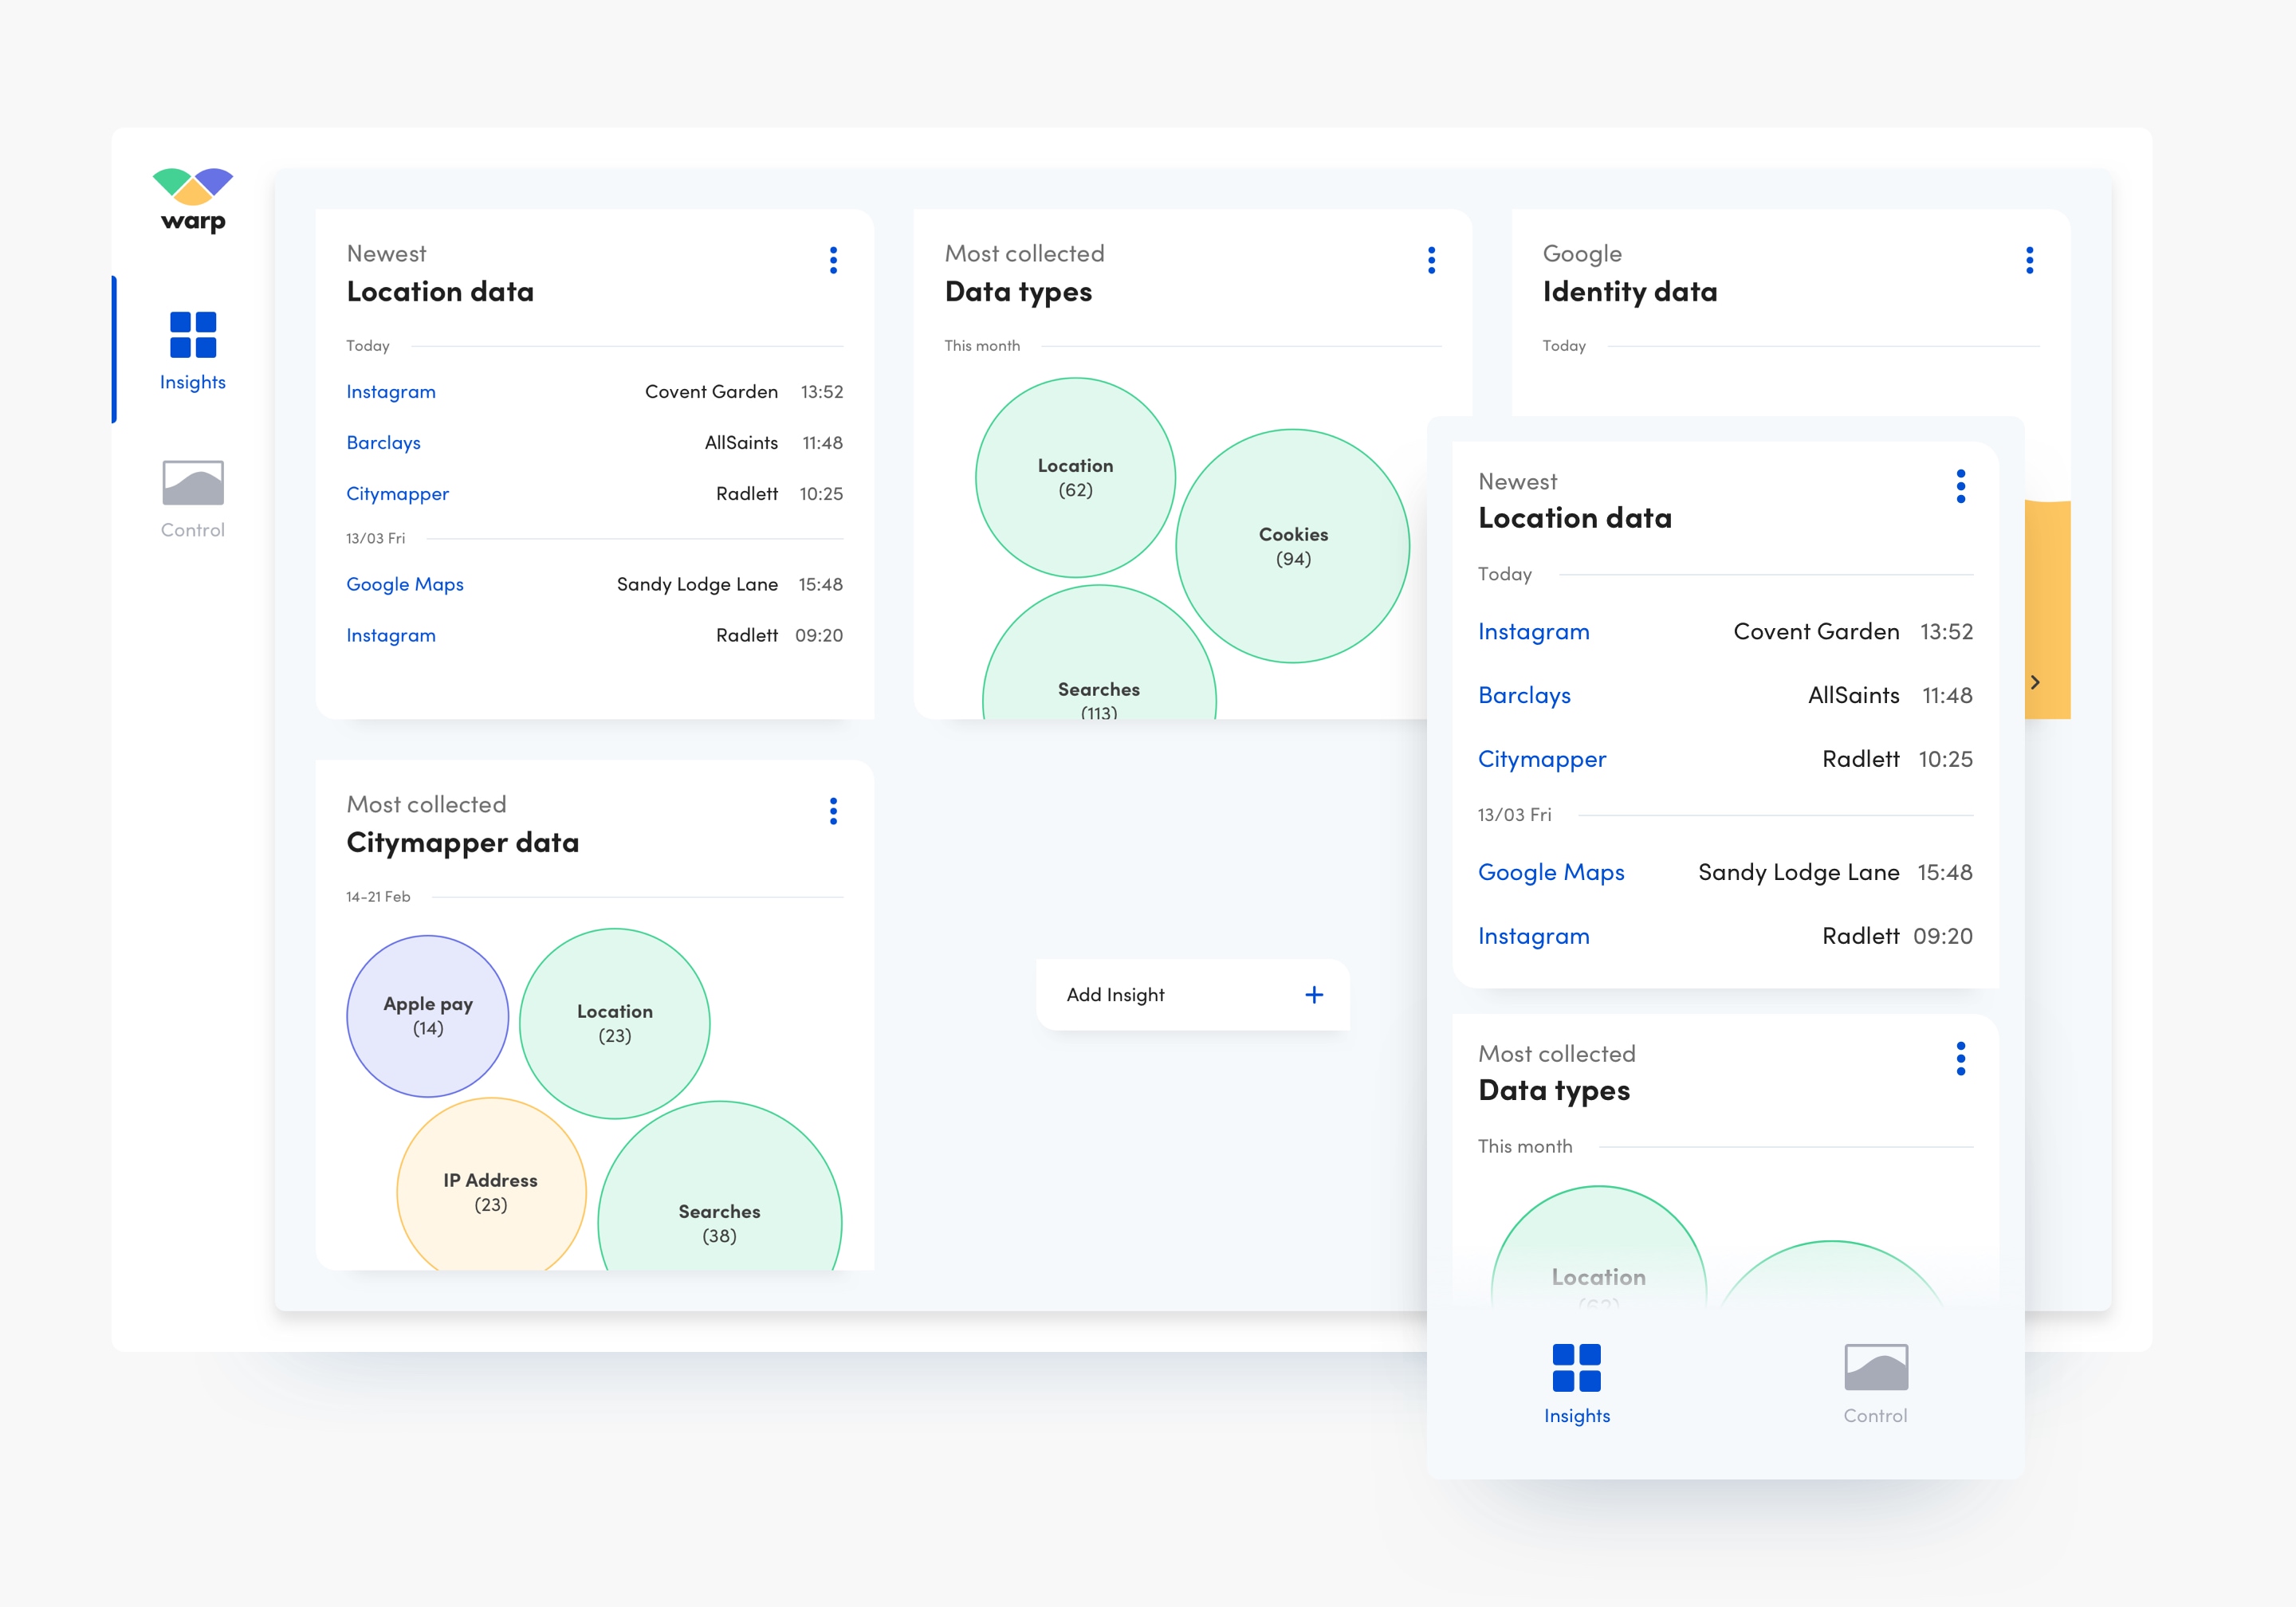The image size is (2296, 1607).
Task: Open options menu on Citymapper data card
Action: click(833, 811)
